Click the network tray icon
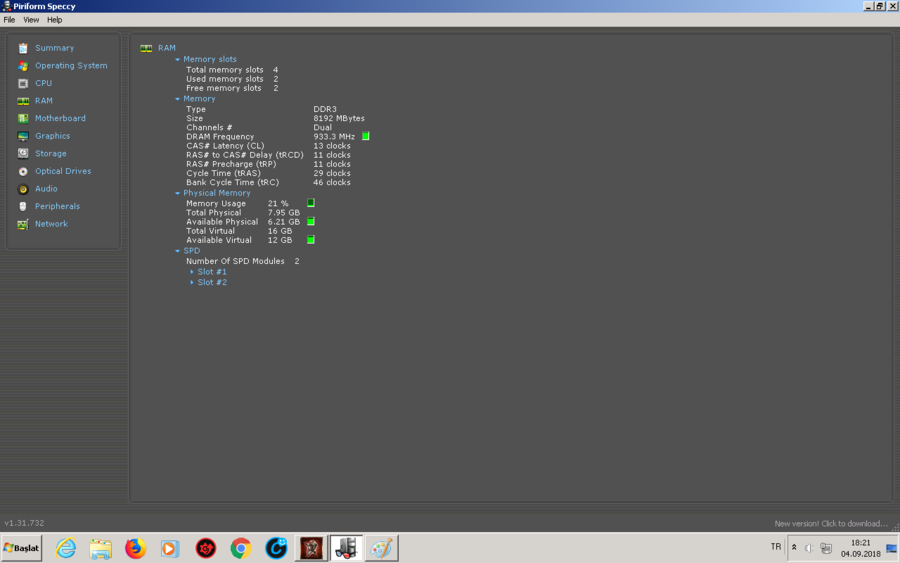The image size is (900, 563). point(826,548)
